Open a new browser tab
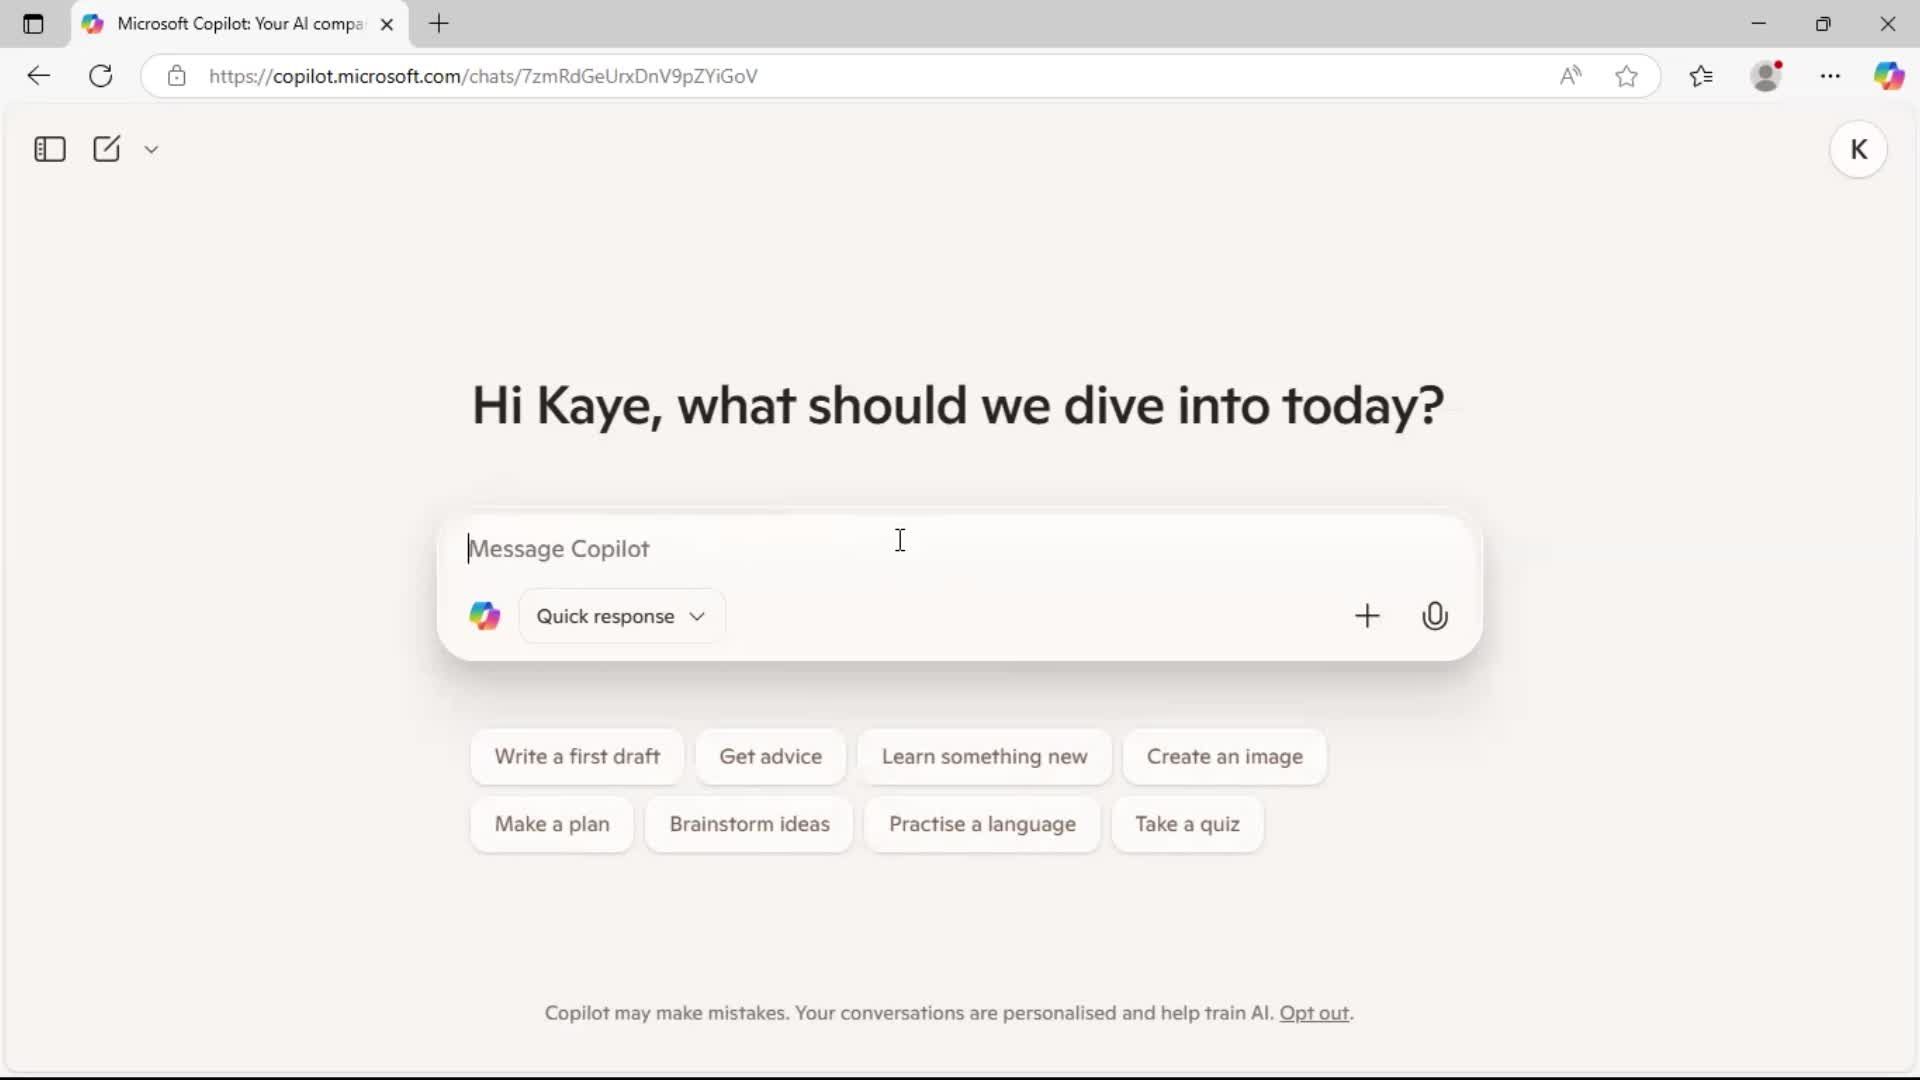1920x1080 pixels. [440, 24]
